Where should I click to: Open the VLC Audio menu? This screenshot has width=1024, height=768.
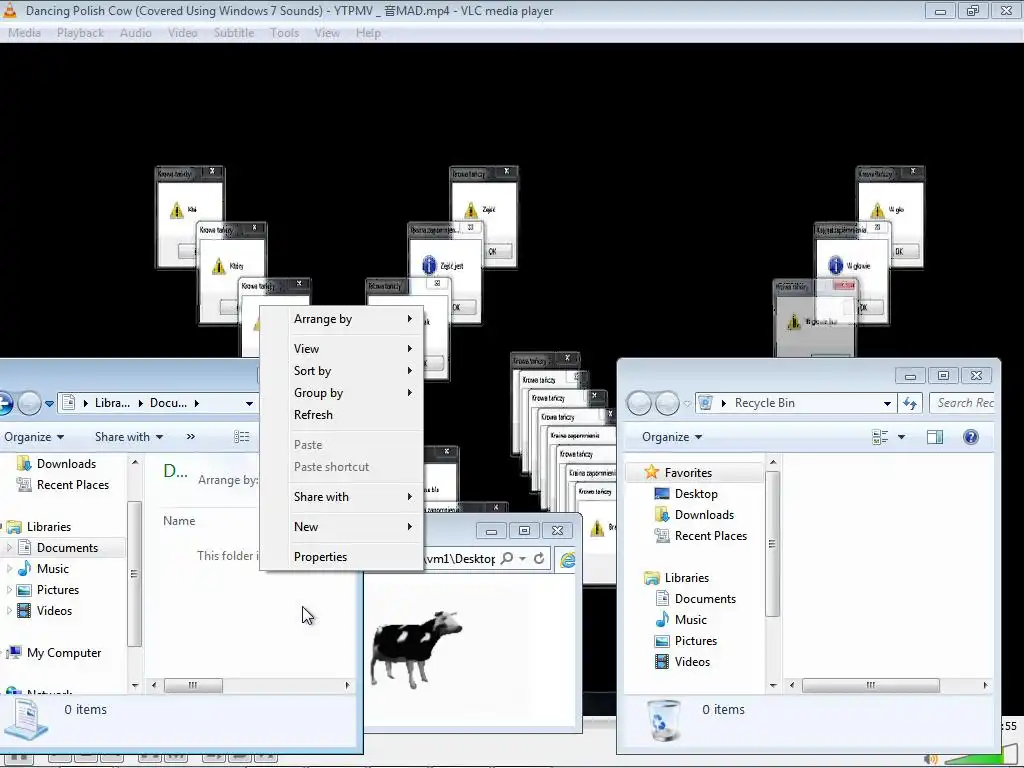(135, 33)
